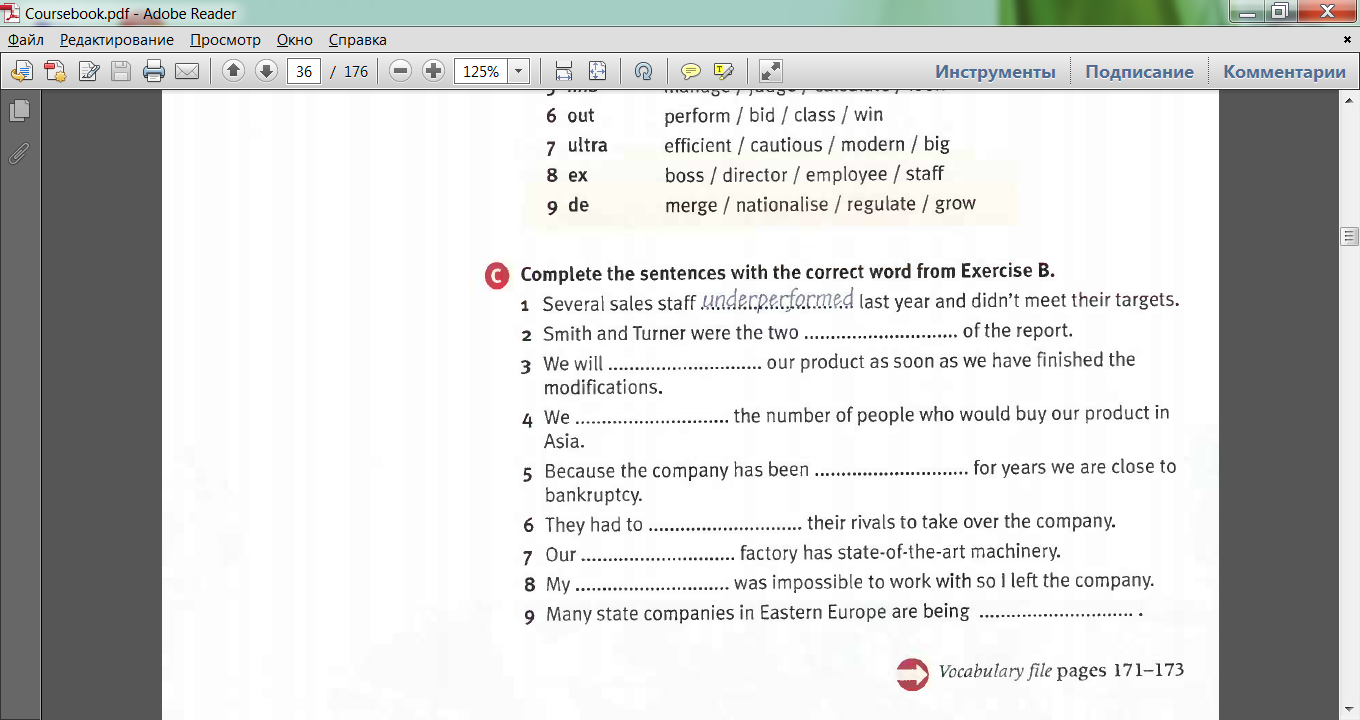Click the red arrow beside Vocabulary file
The width and height of the screenshot is (1360, 720).
click(913, 674)
